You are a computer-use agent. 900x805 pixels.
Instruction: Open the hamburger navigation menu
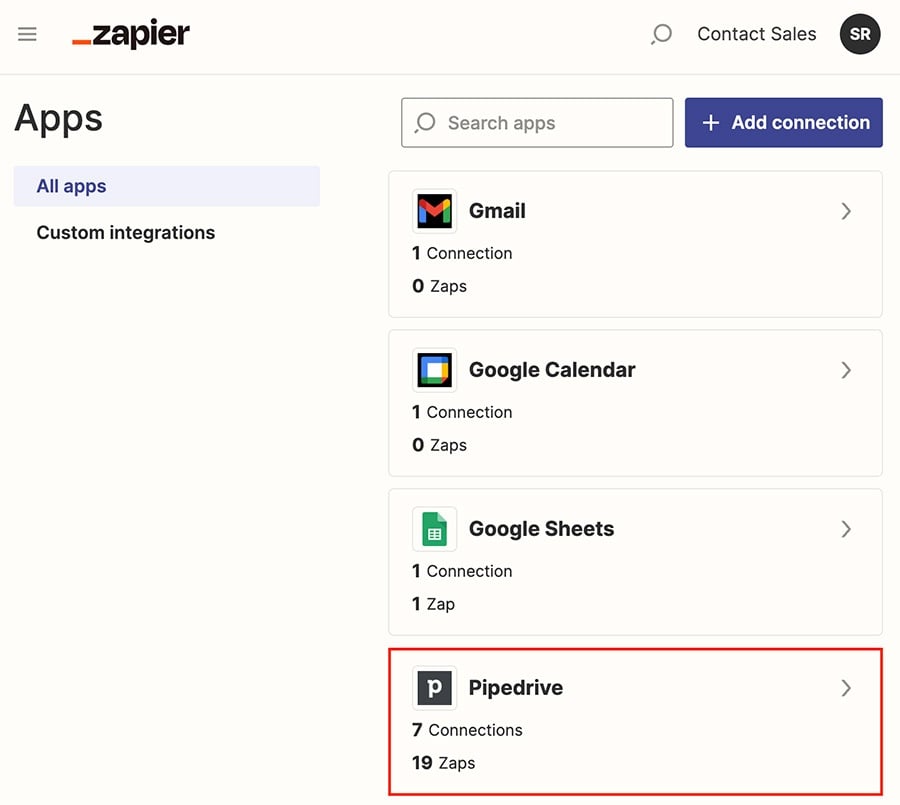[x=27, y=33]
